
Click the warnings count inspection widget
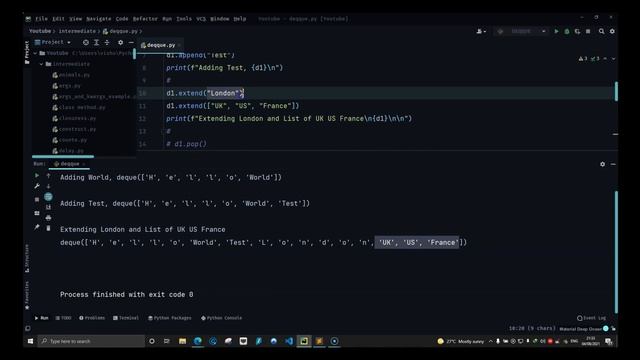589,59
